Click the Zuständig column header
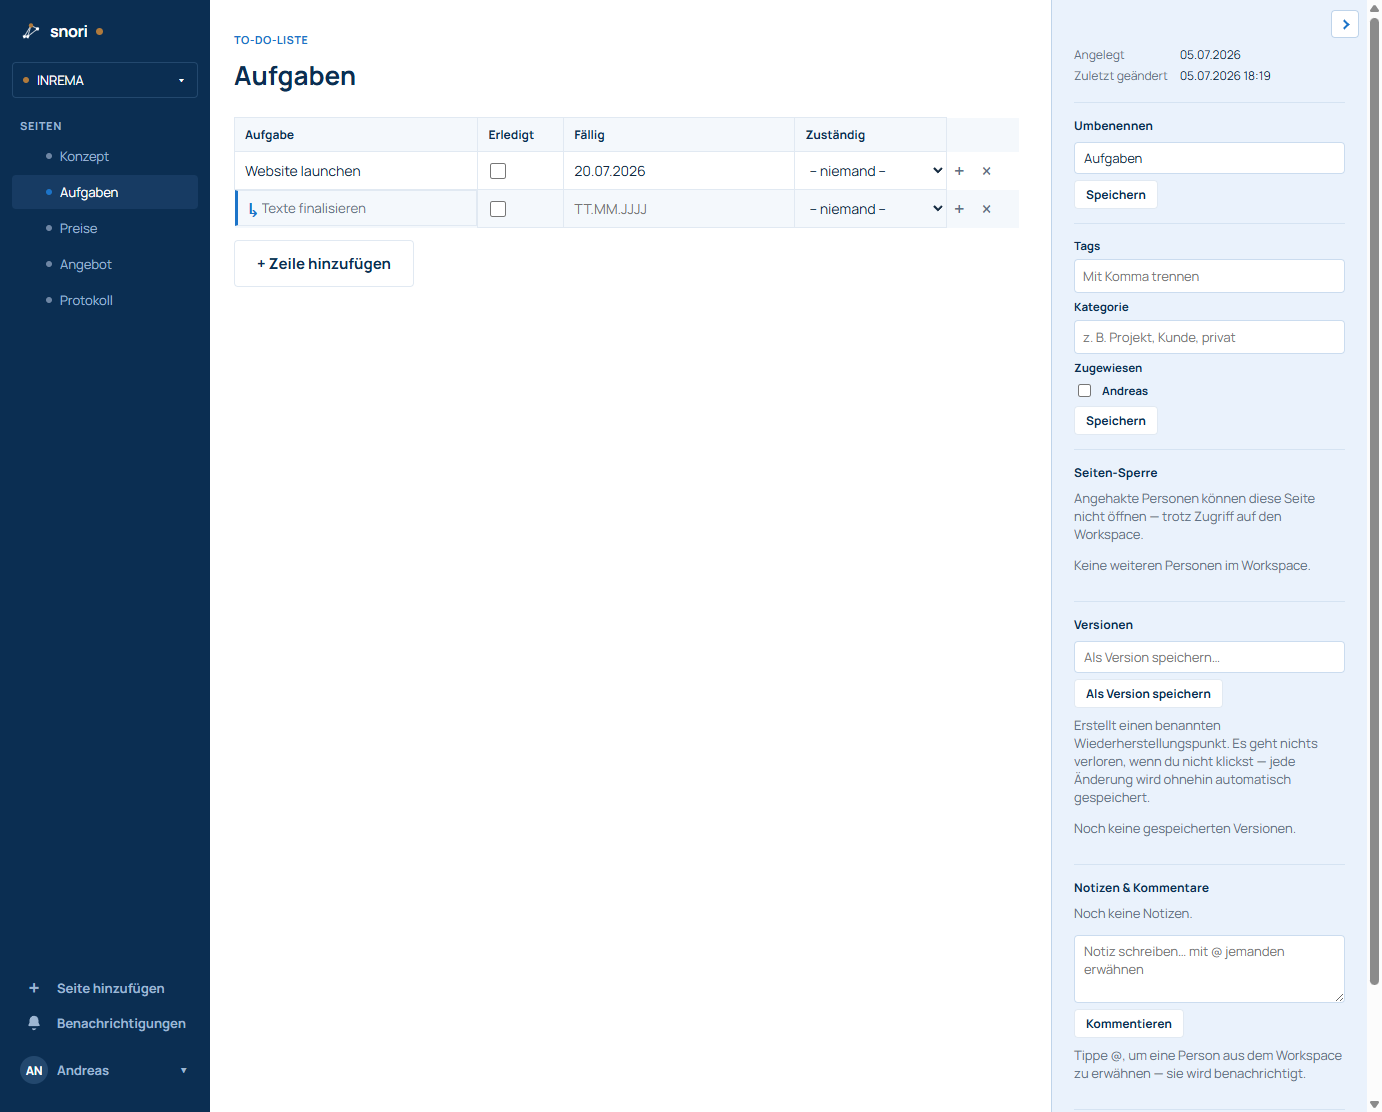 [870, 135]
